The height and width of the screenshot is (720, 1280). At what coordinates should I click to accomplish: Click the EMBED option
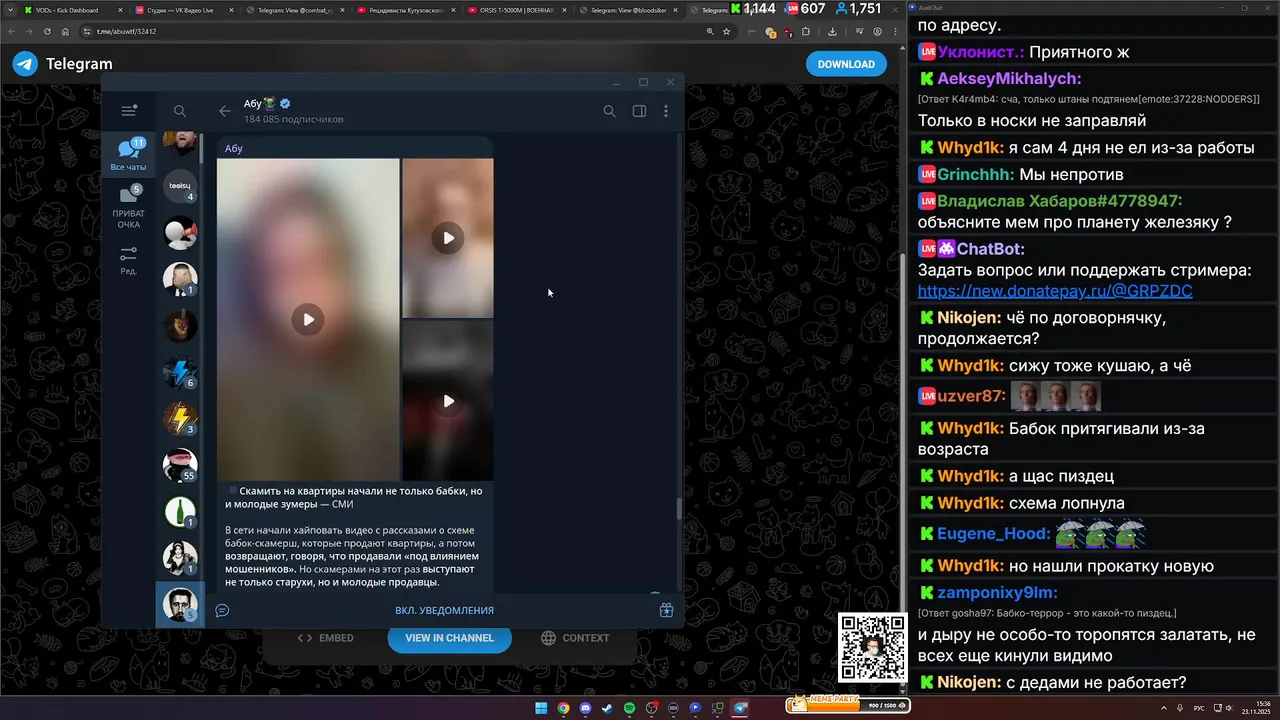coord(326,638)
